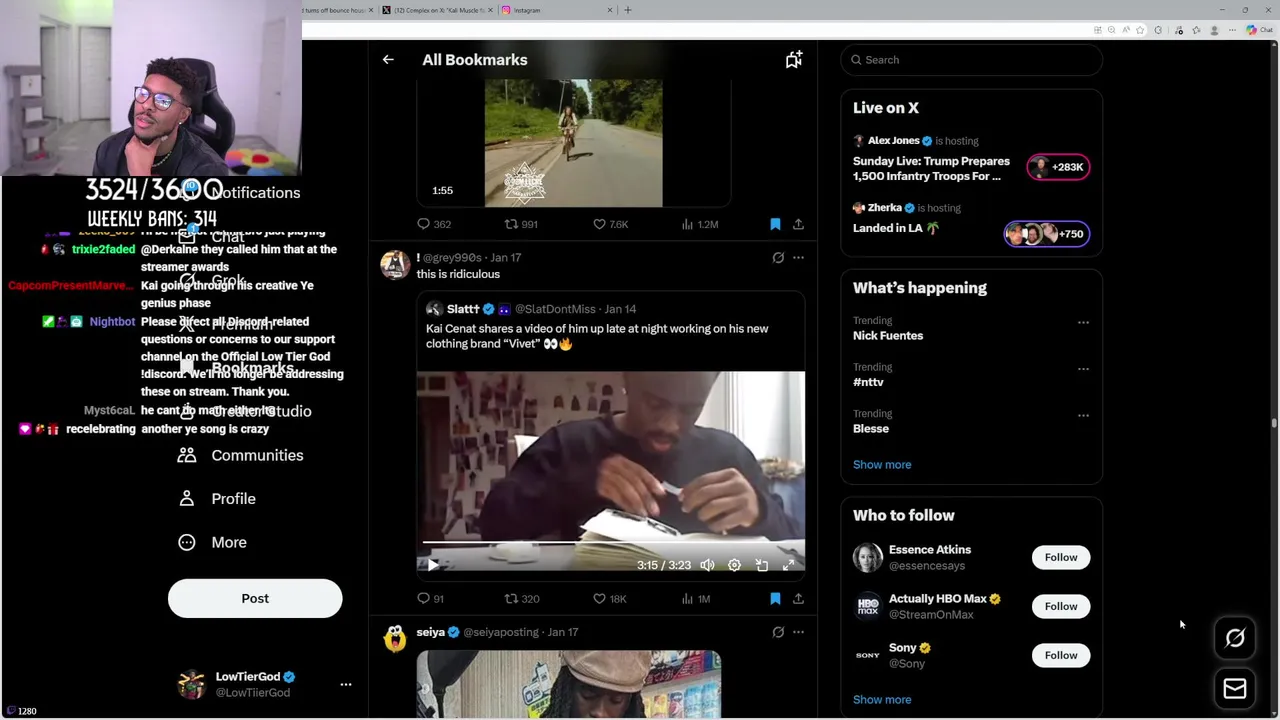1280x720 pixels.
Task: Join Zherka Landed in LA space
Action: coord(896,228)
